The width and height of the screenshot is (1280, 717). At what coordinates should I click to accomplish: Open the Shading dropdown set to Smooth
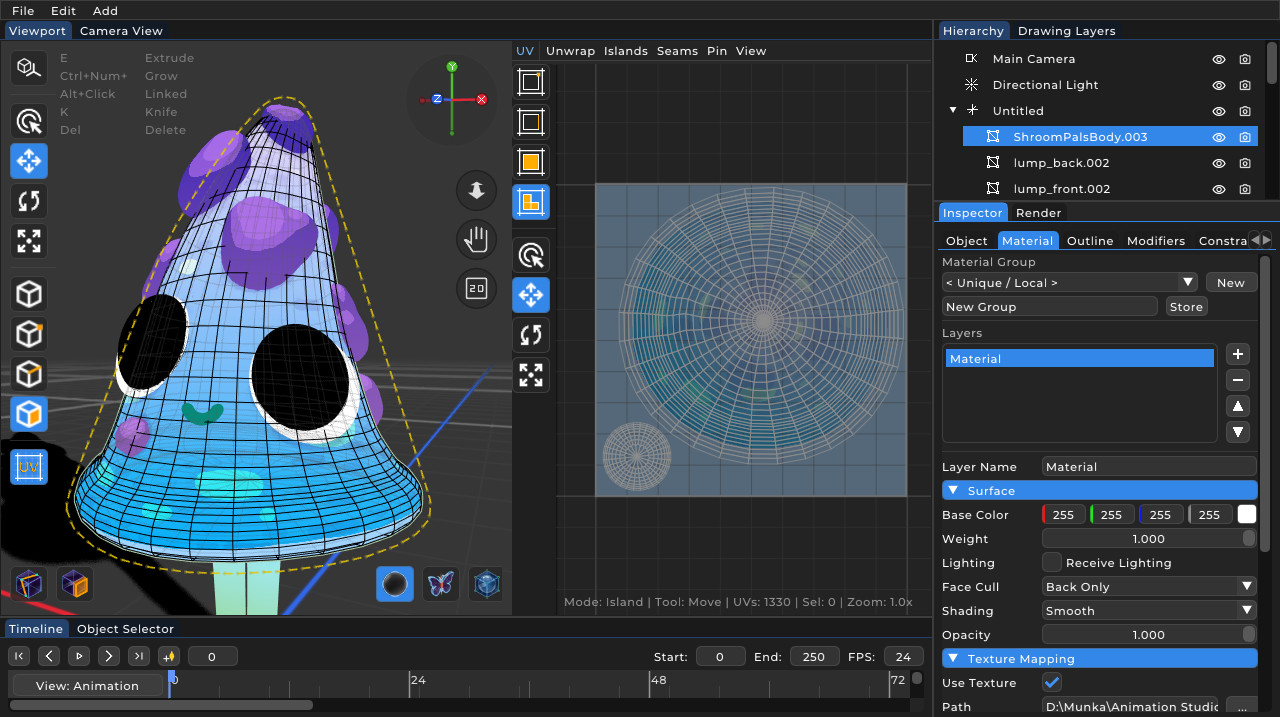tap(1148, 610)
